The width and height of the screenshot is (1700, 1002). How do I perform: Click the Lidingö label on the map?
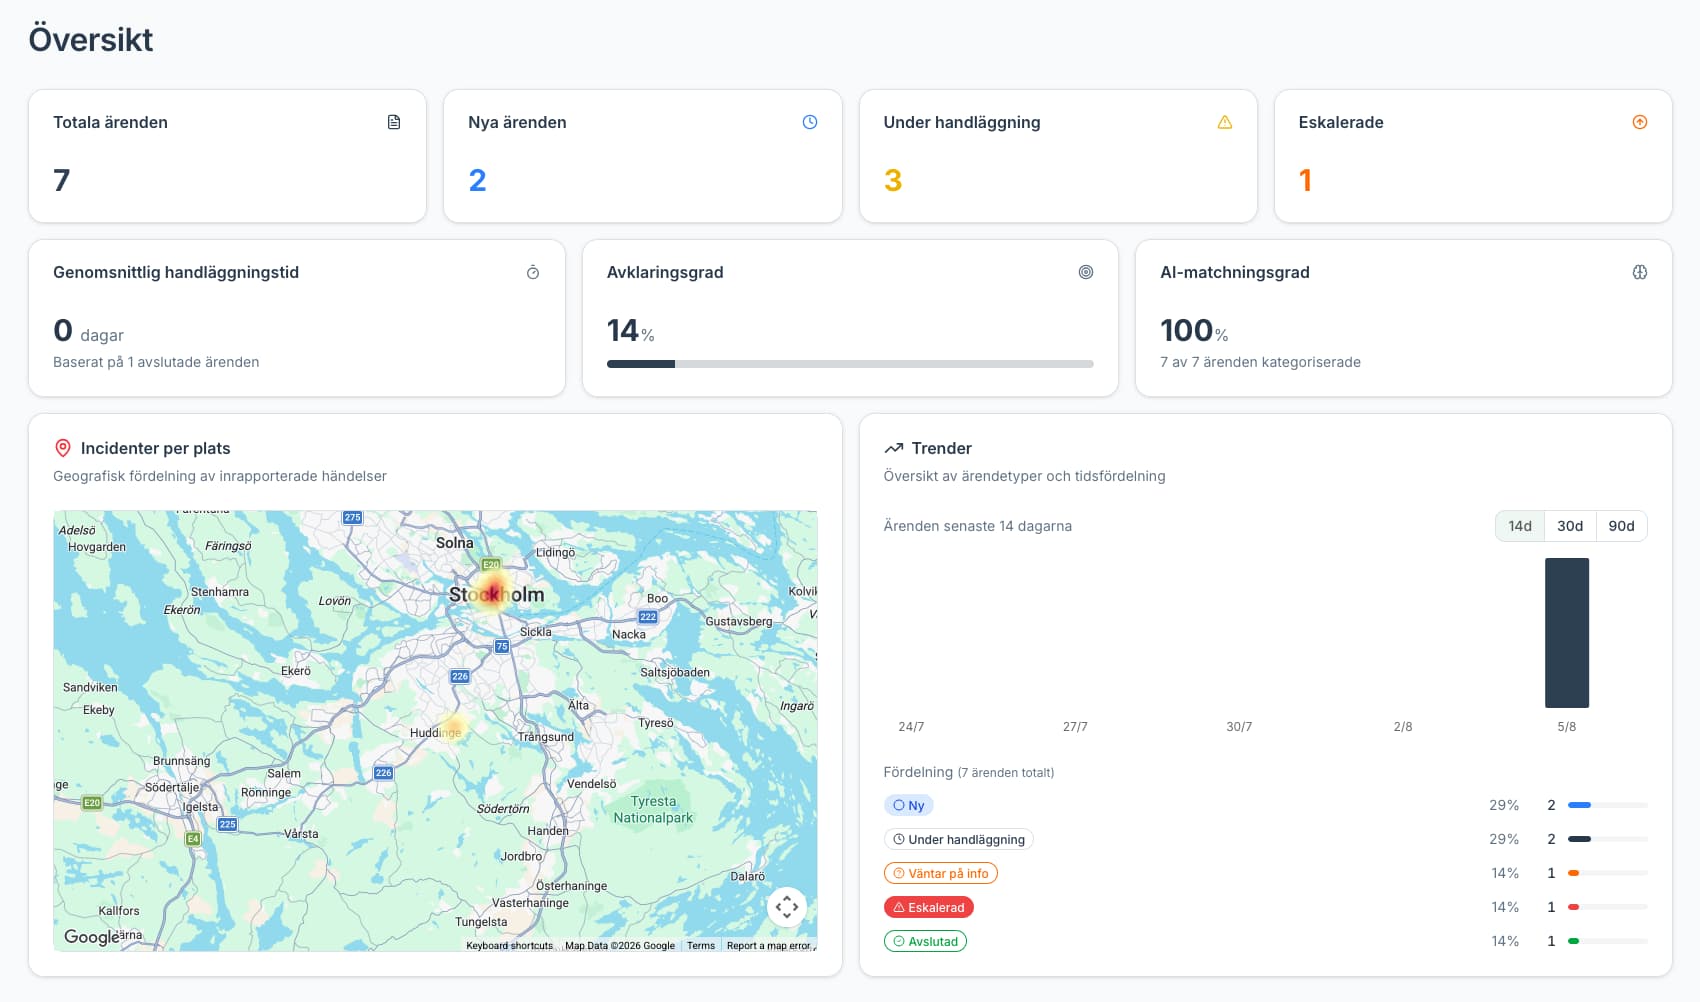click(555, 552)
